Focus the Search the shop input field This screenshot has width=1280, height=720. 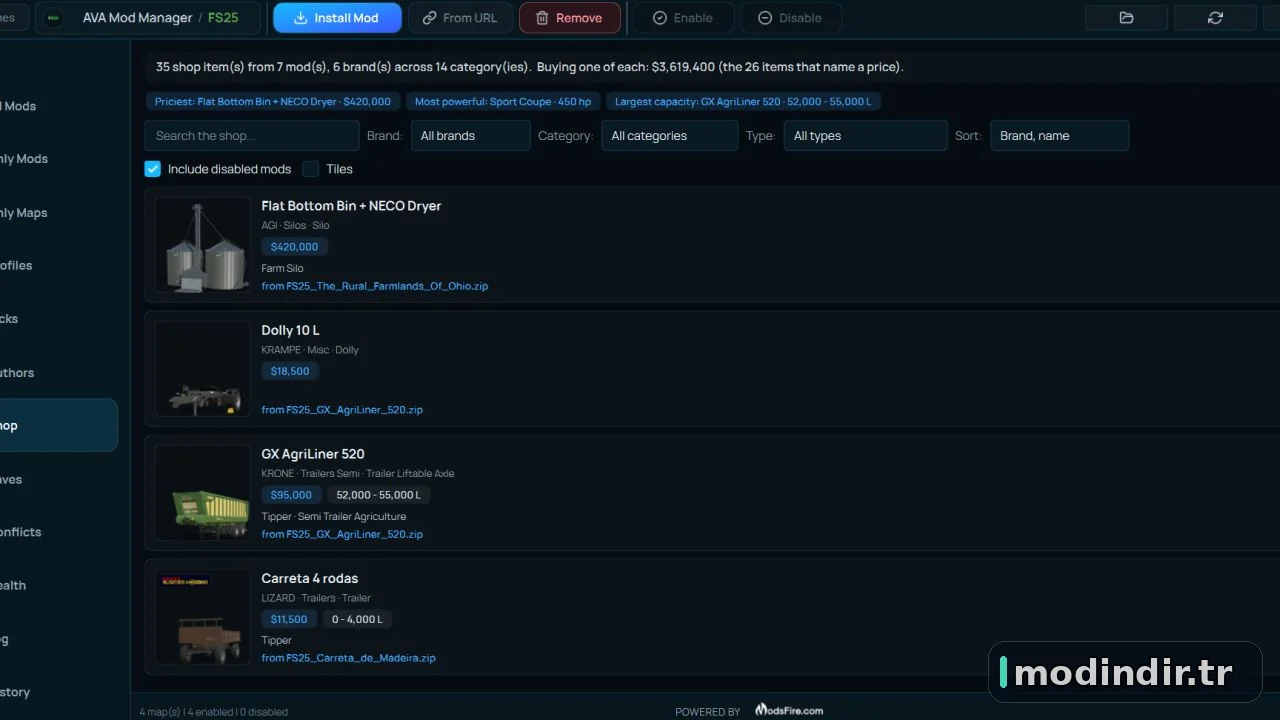click(251, 136)
